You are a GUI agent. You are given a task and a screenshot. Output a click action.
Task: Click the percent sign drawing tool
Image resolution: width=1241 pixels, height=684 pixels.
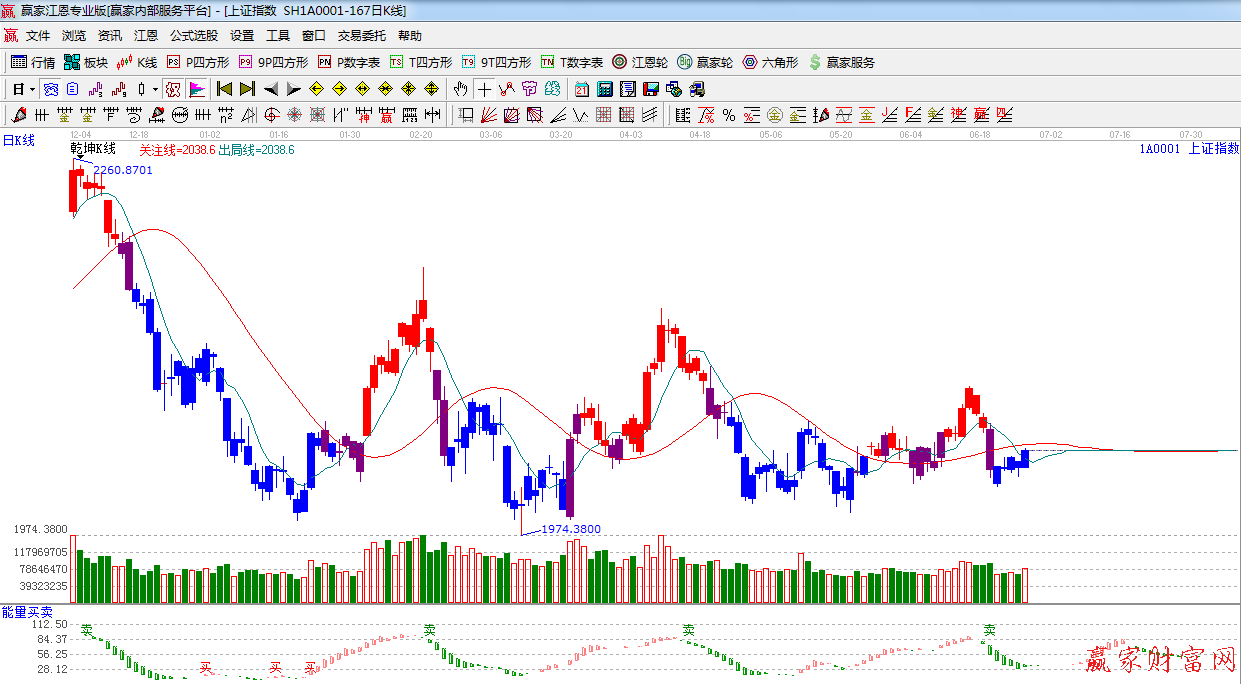(x=729, y=115)
